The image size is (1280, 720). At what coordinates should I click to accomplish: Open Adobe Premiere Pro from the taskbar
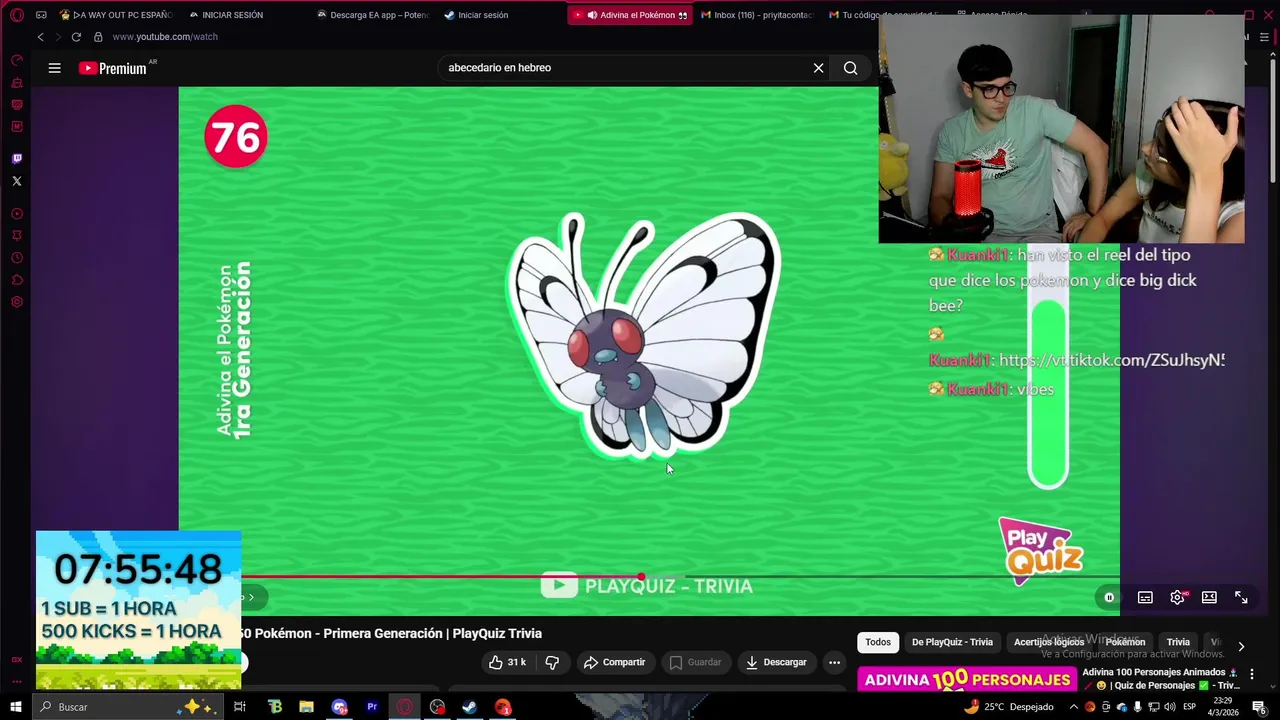(x=372, y=707)
